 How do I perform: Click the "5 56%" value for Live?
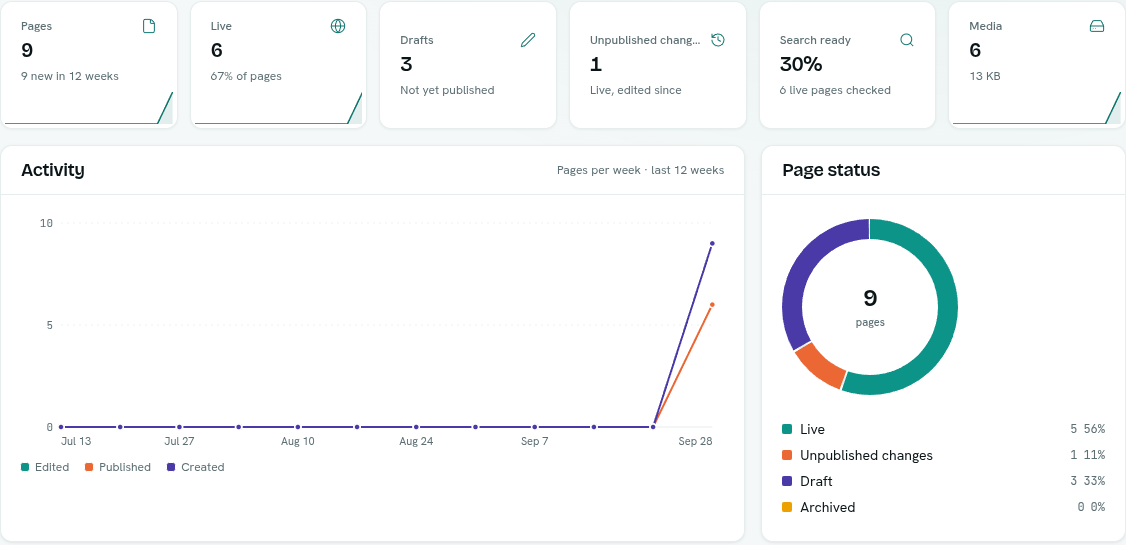click(x=1087, y=429)
